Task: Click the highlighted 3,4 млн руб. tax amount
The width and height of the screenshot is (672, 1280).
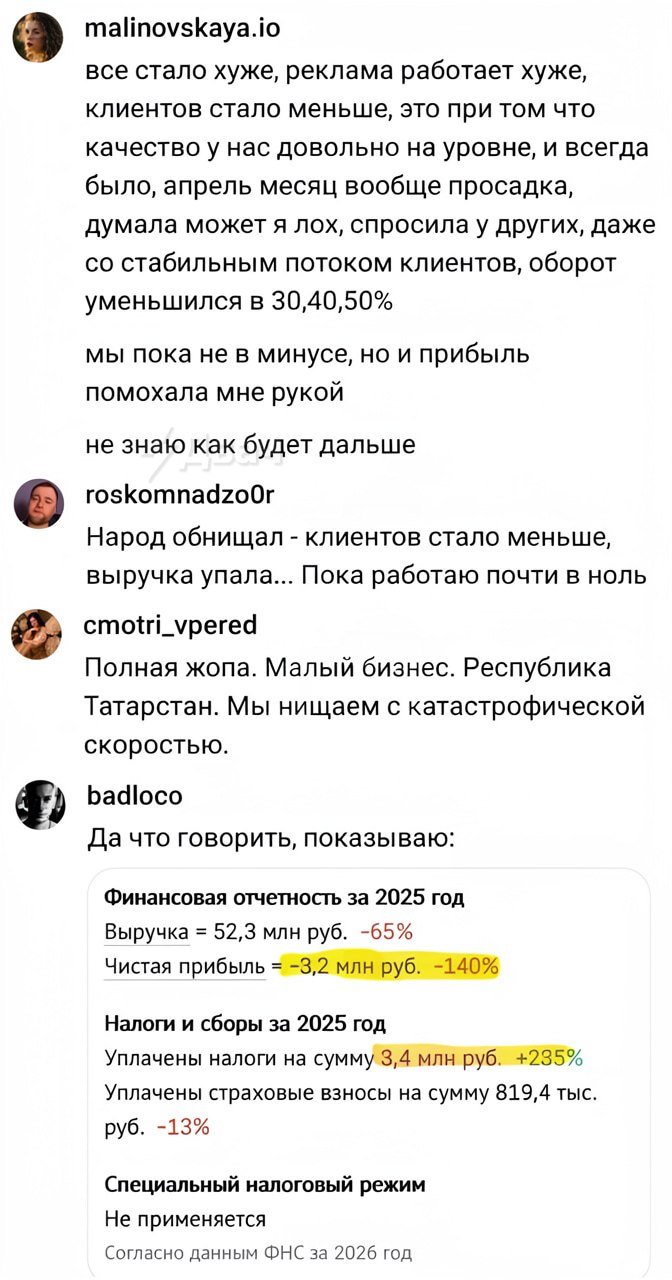Action: pos(438,1058)
